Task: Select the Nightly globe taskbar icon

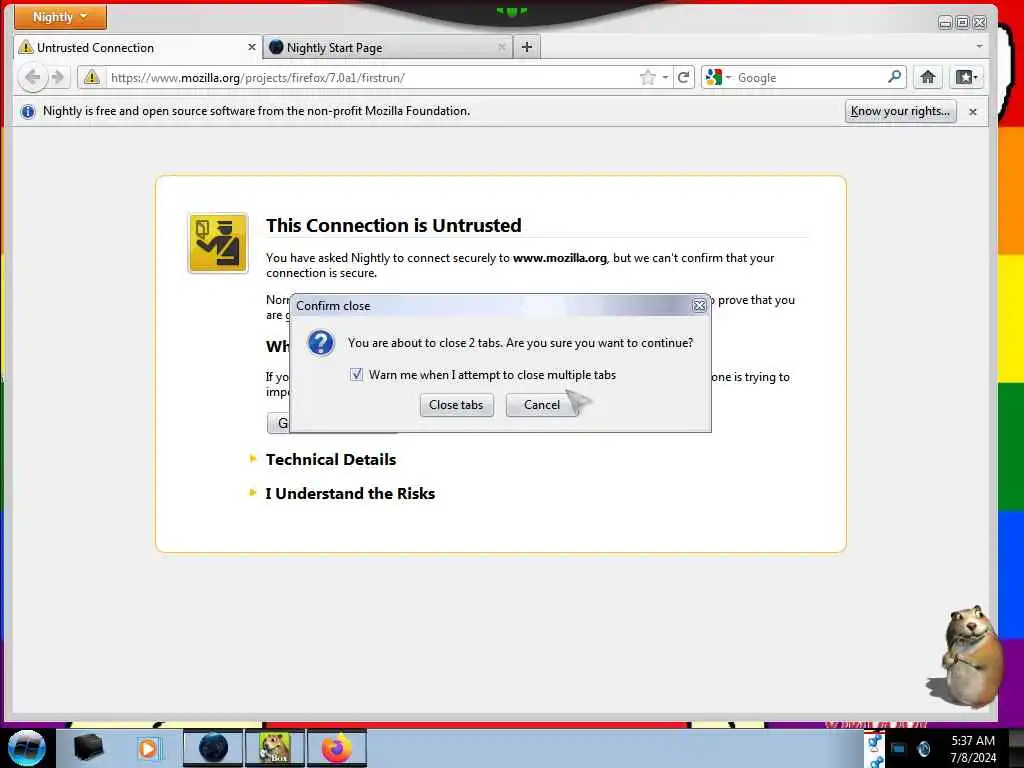Action: click(213, 748)
